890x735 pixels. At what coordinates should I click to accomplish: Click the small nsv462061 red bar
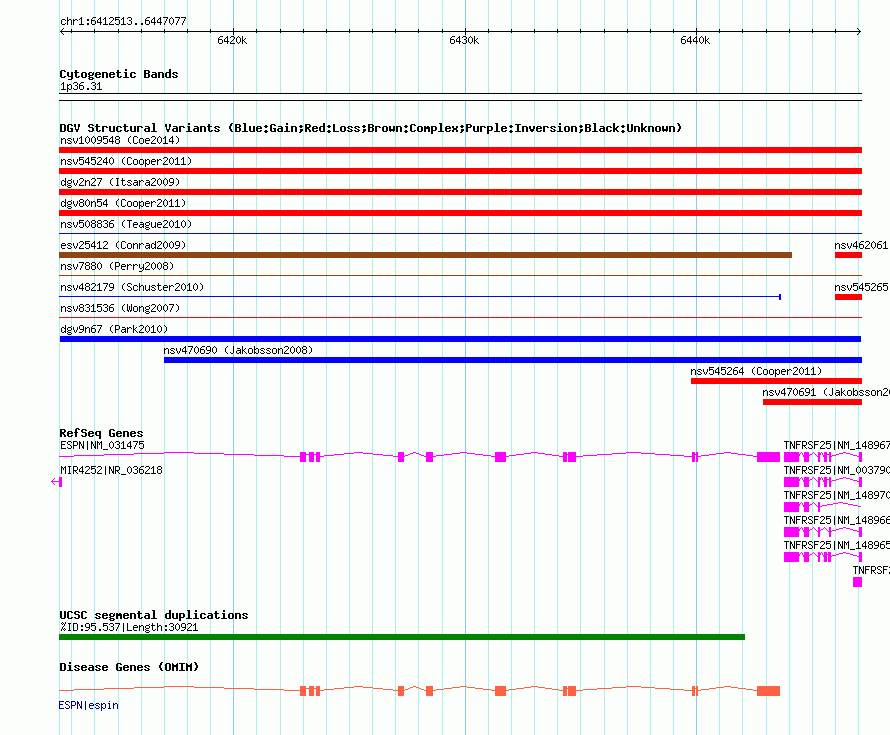coord(848,255)
